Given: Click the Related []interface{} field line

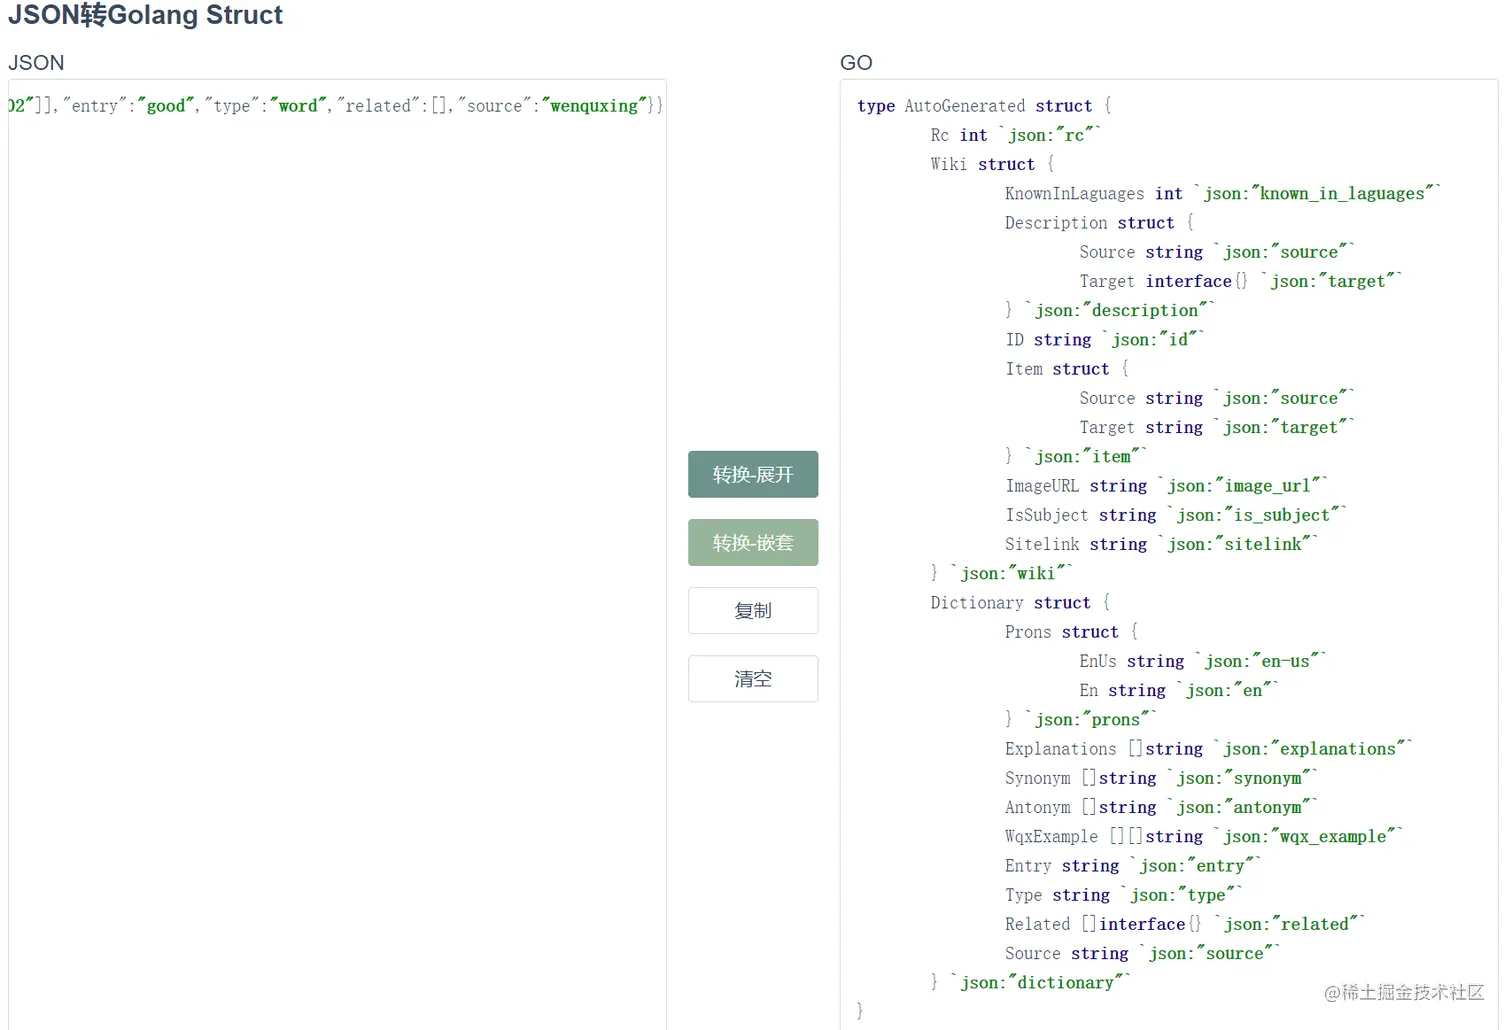Looking at the screenshot, I should pos(1185,924).
